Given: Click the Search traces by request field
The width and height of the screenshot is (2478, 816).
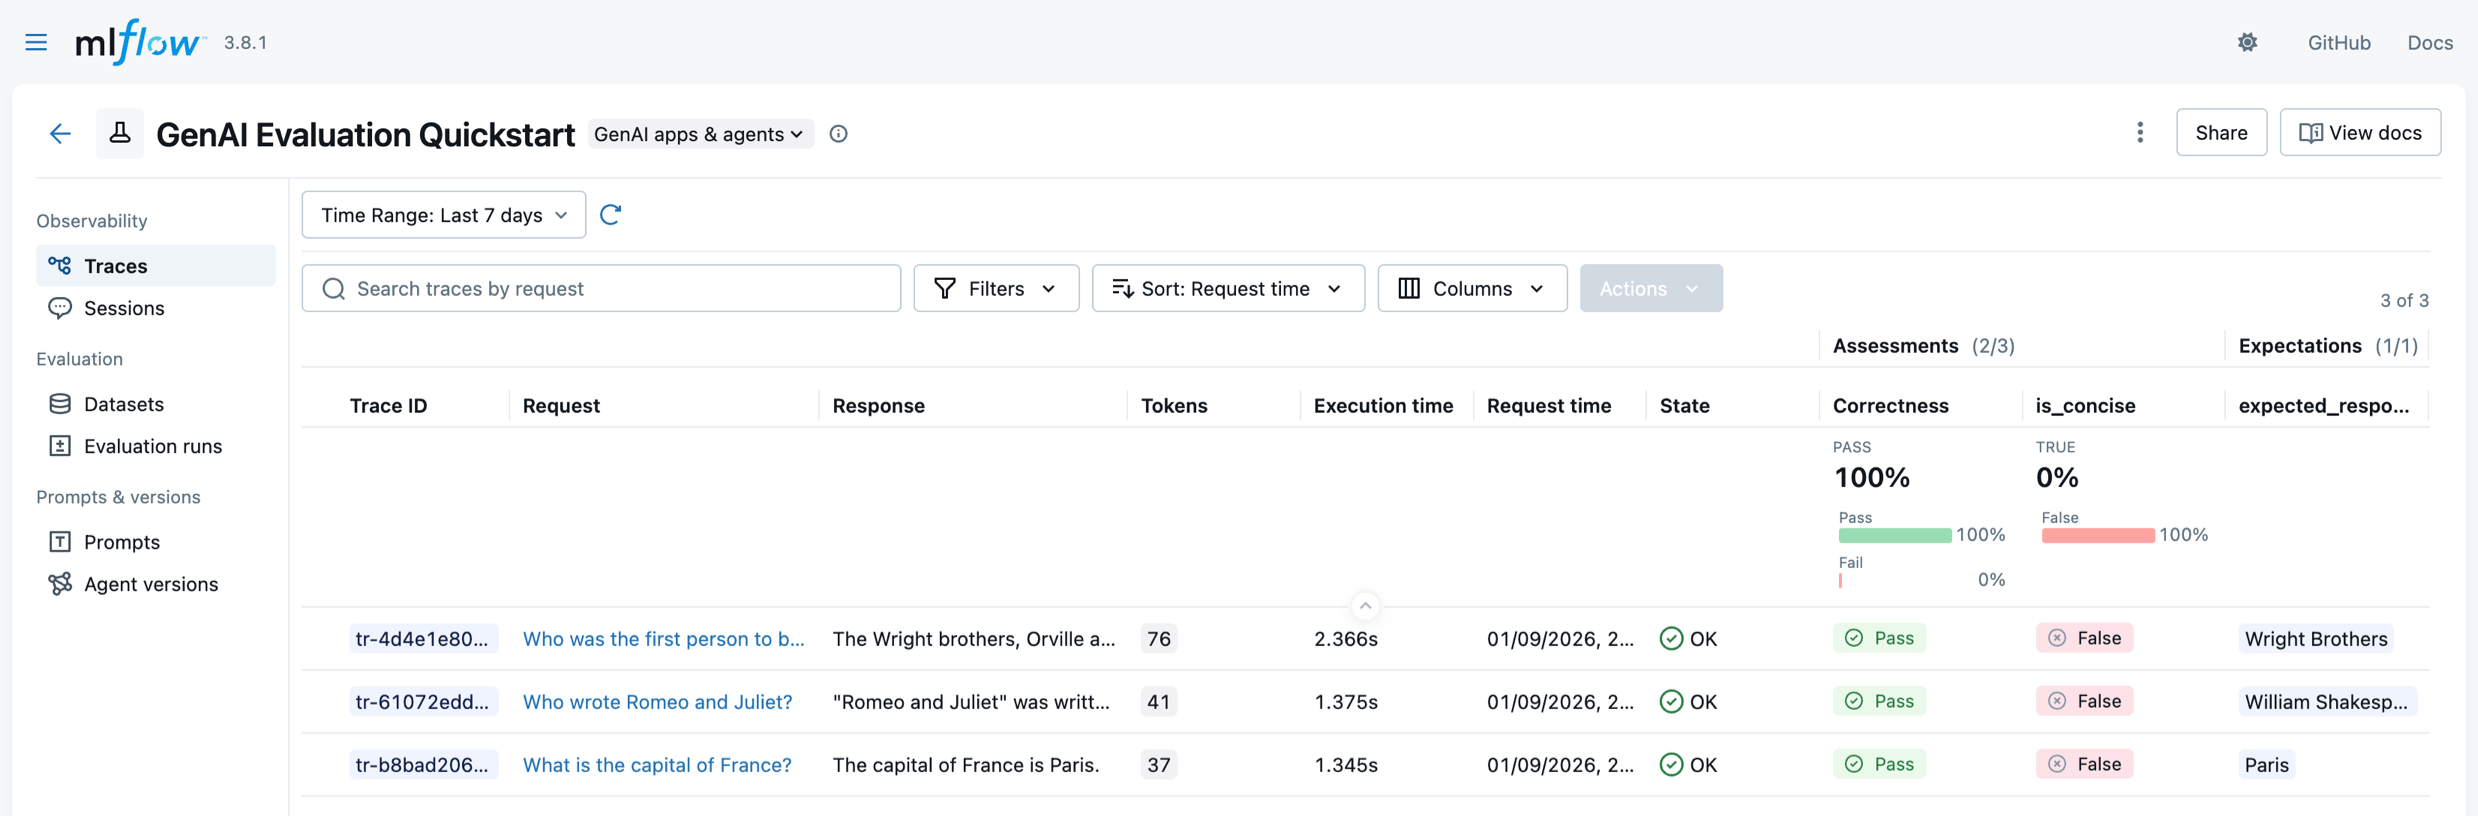Looking at the screenshot, I should coord(601,288).
